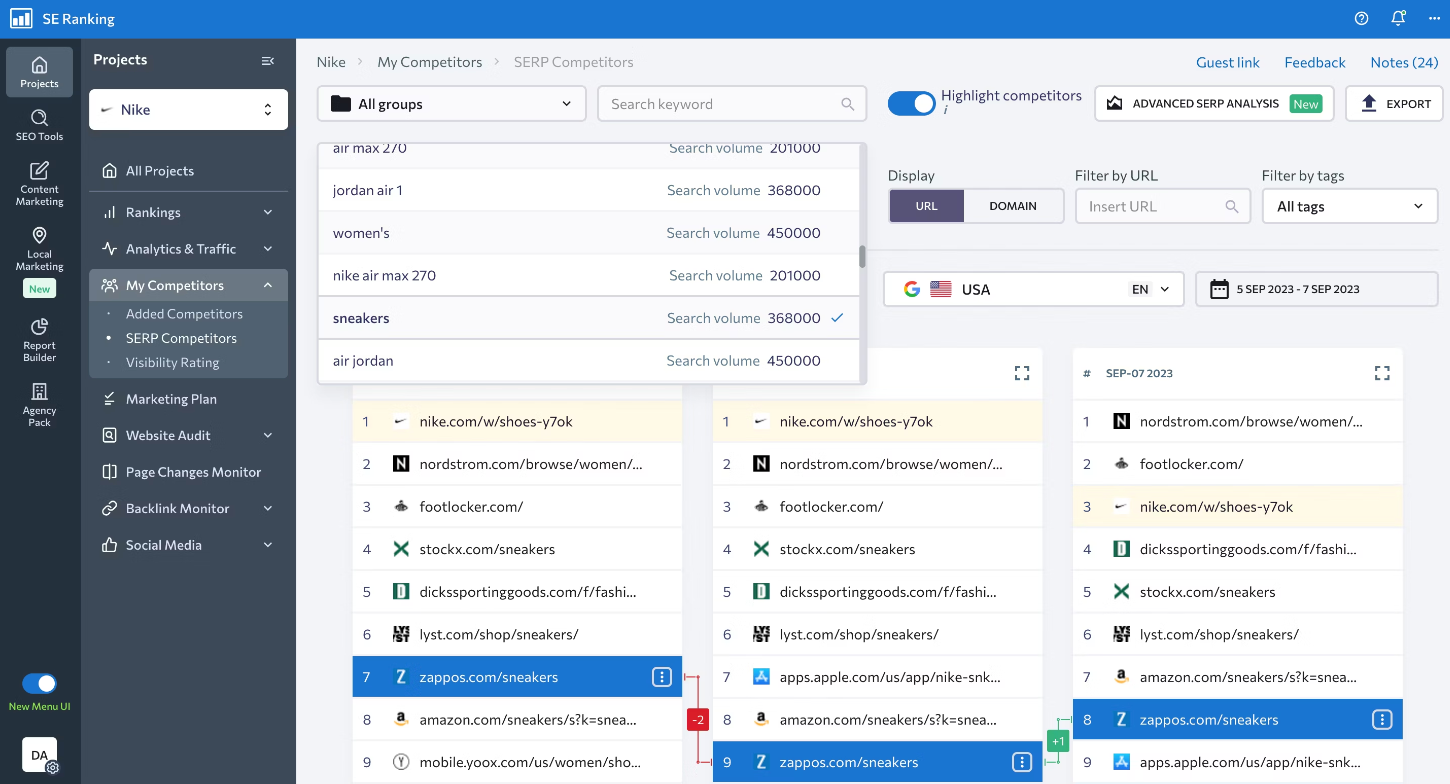Select the 'air jordan' keyword option
The image size is (1450, 784).
pyautogui.click(x=588, y=361)
